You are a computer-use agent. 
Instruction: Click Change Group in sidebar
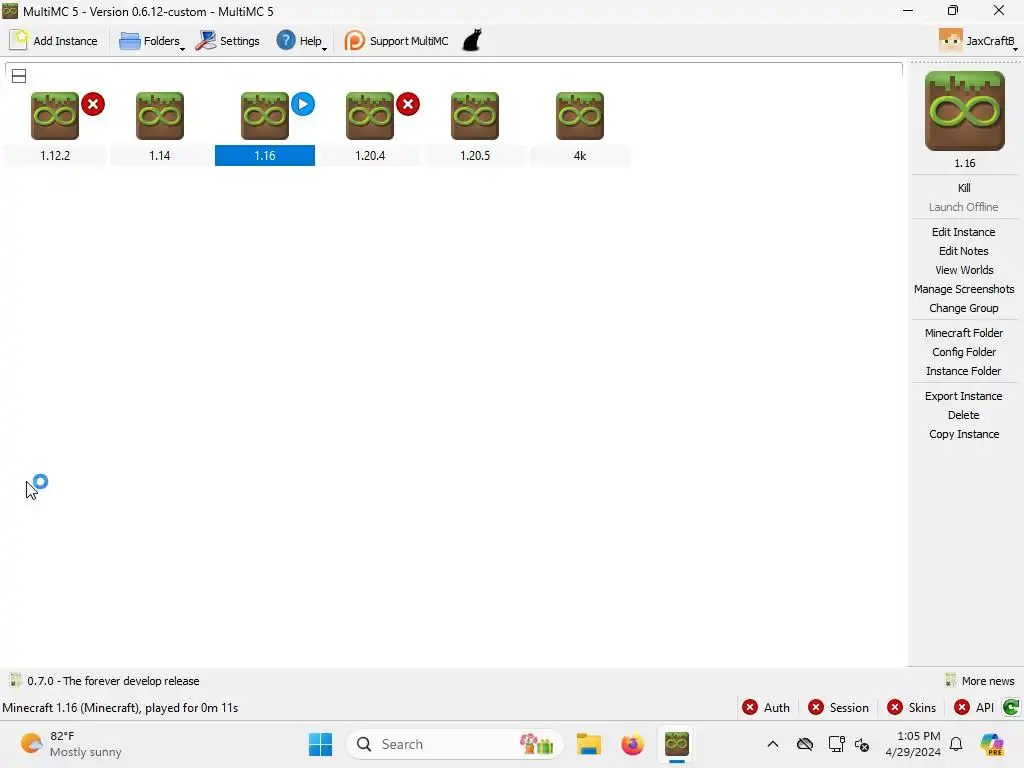(964, 308)
